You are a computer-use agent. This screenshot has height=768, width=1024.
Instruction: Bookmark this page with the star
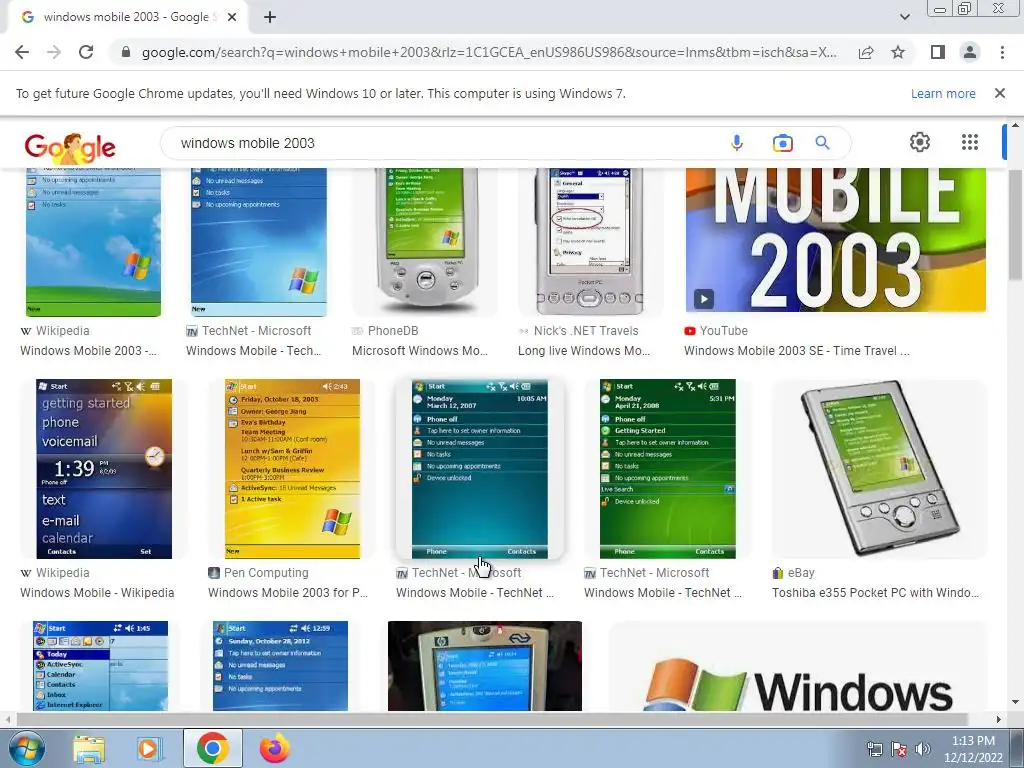[x=898, y=52]
